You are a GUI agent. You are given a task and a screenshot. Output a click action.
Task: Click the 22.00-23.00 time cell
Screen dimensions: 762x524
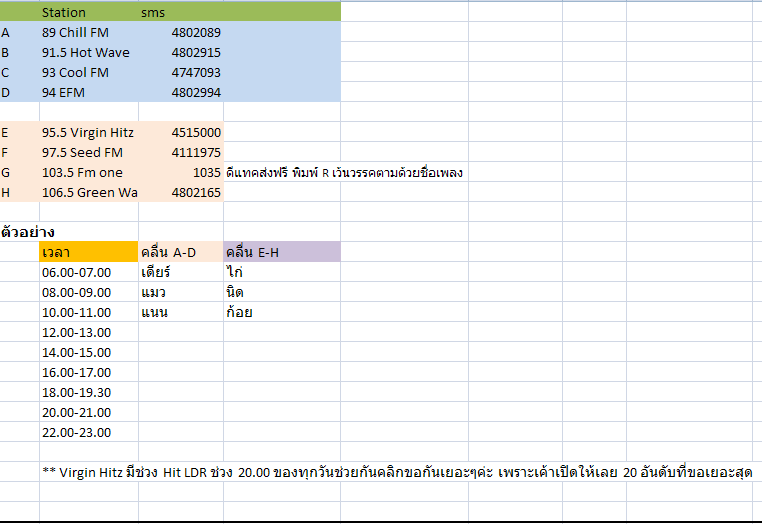[x=89, y=432]
